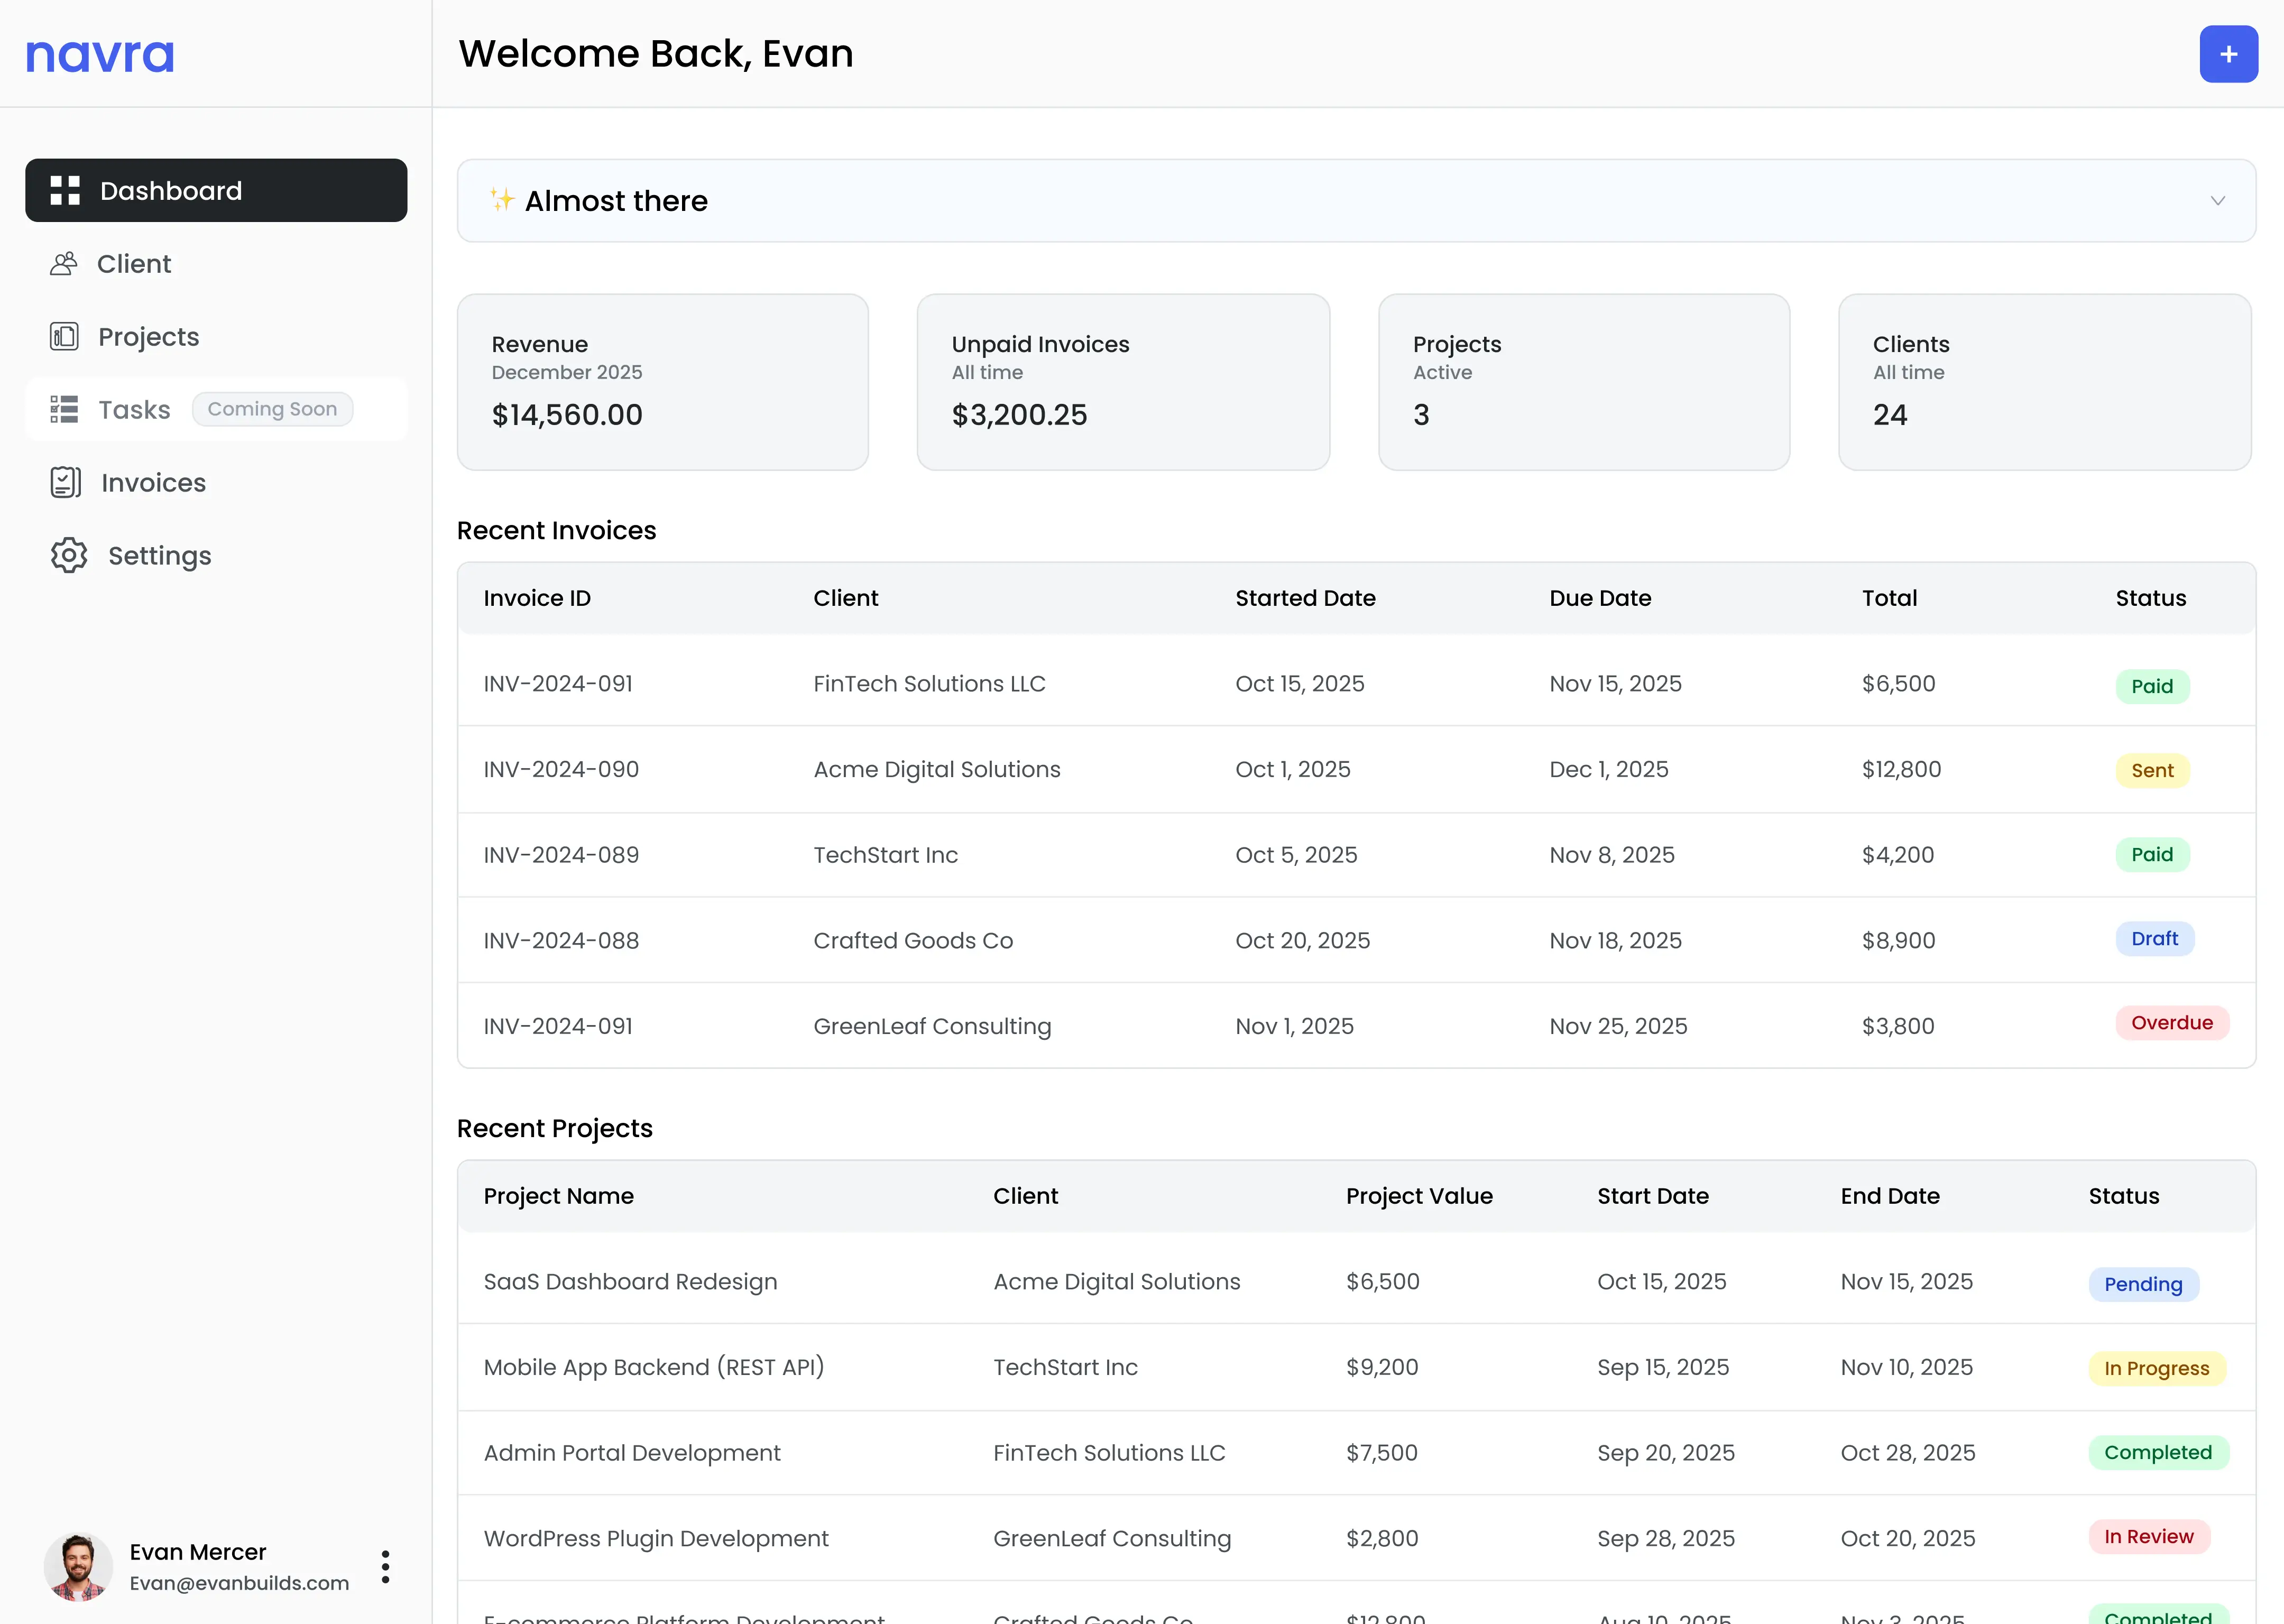The height and width of the screenshot is (1624, 2284).
Task: Click the Projects icon in the sidebar
Action: coord(63,336)
